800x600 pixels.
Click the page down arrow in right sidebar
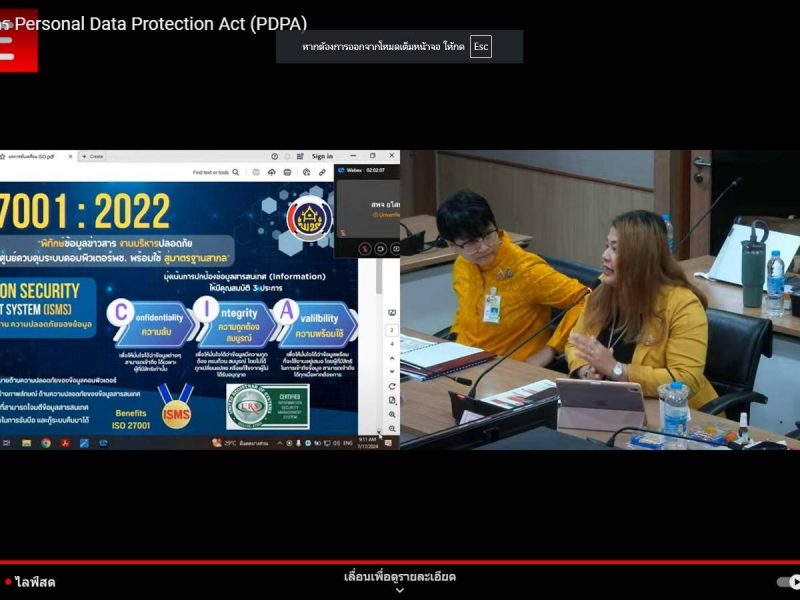coord(392,370)
